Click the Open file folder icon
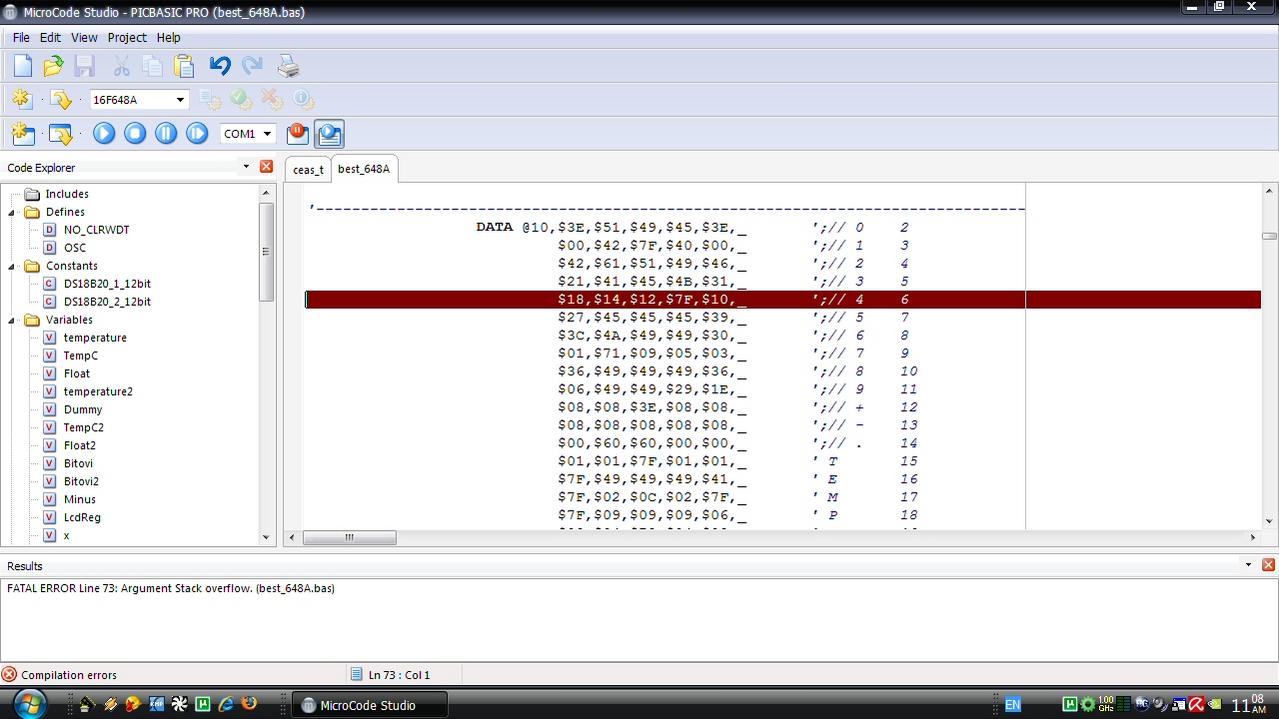The width and height of the screenshot is (1279, 719). [54, 66]
